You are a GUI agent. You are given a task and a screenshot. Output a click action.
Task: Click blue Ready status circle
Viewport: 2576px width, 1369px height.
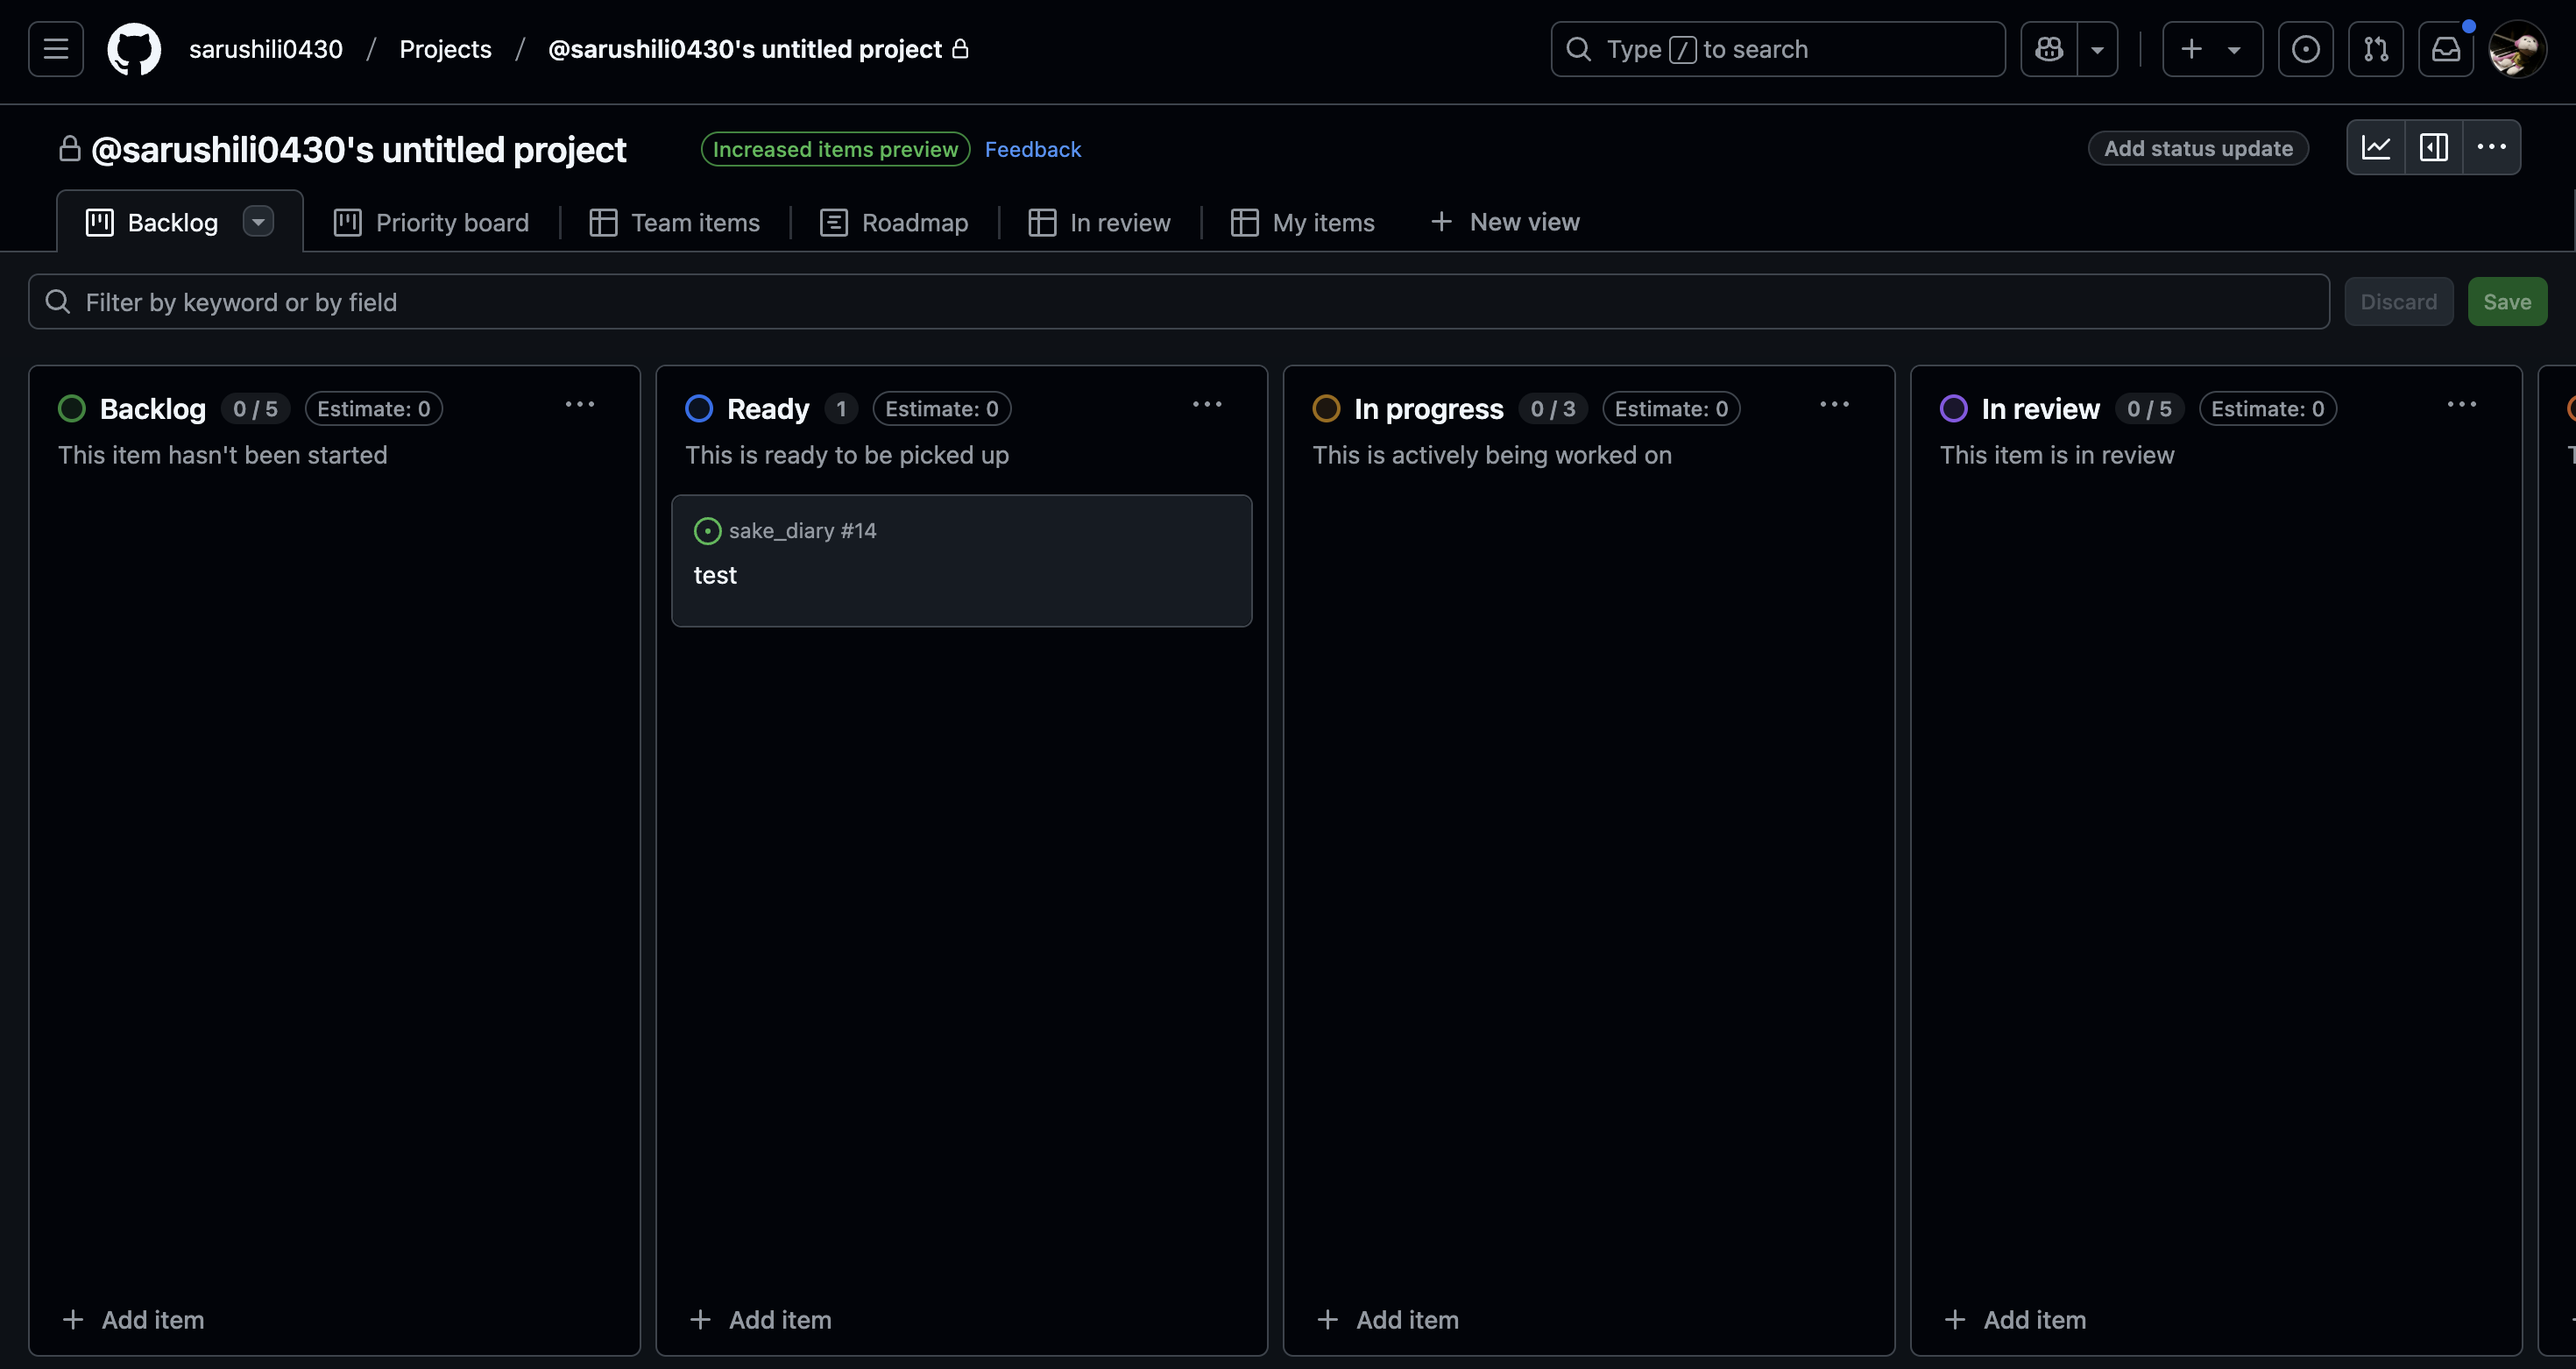[x=699, y=409]
